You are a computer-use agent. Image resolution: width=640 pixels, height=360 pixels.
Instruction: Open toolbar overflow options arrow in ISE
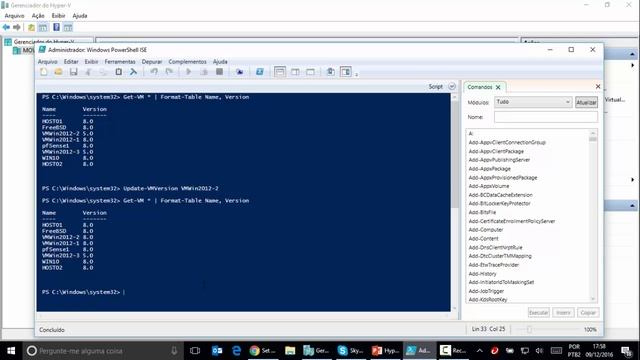[x=356, y=74]
